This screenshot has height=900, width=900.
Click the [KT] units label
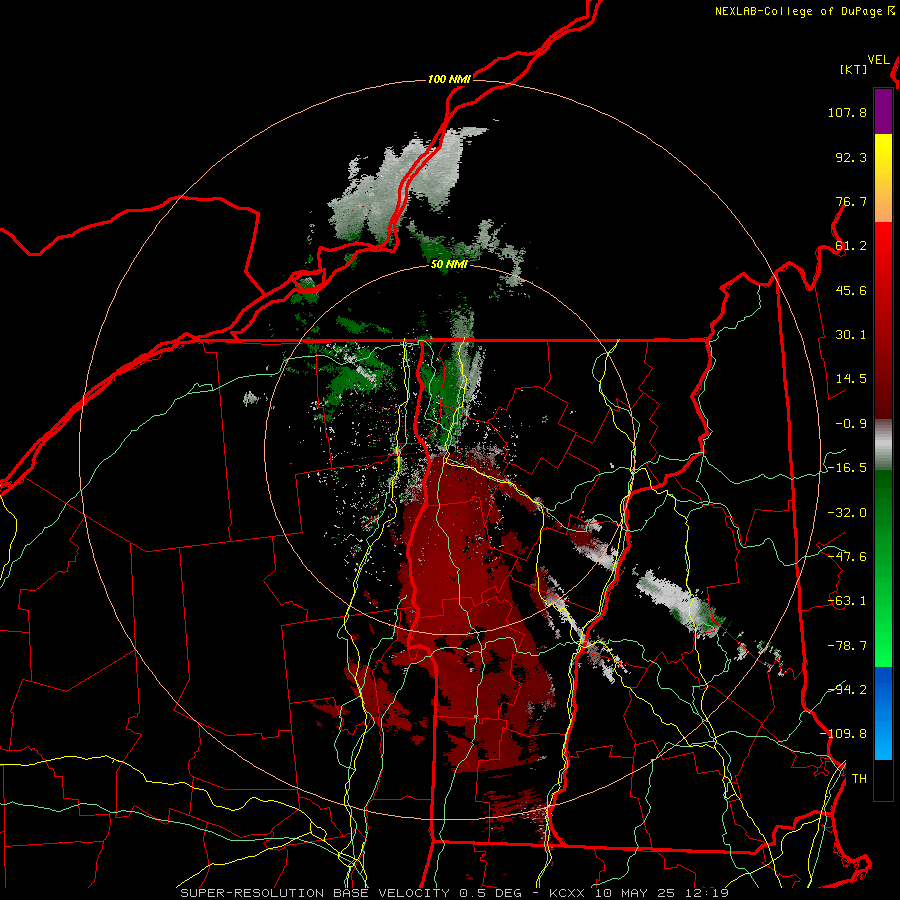[x=854, y=69]
